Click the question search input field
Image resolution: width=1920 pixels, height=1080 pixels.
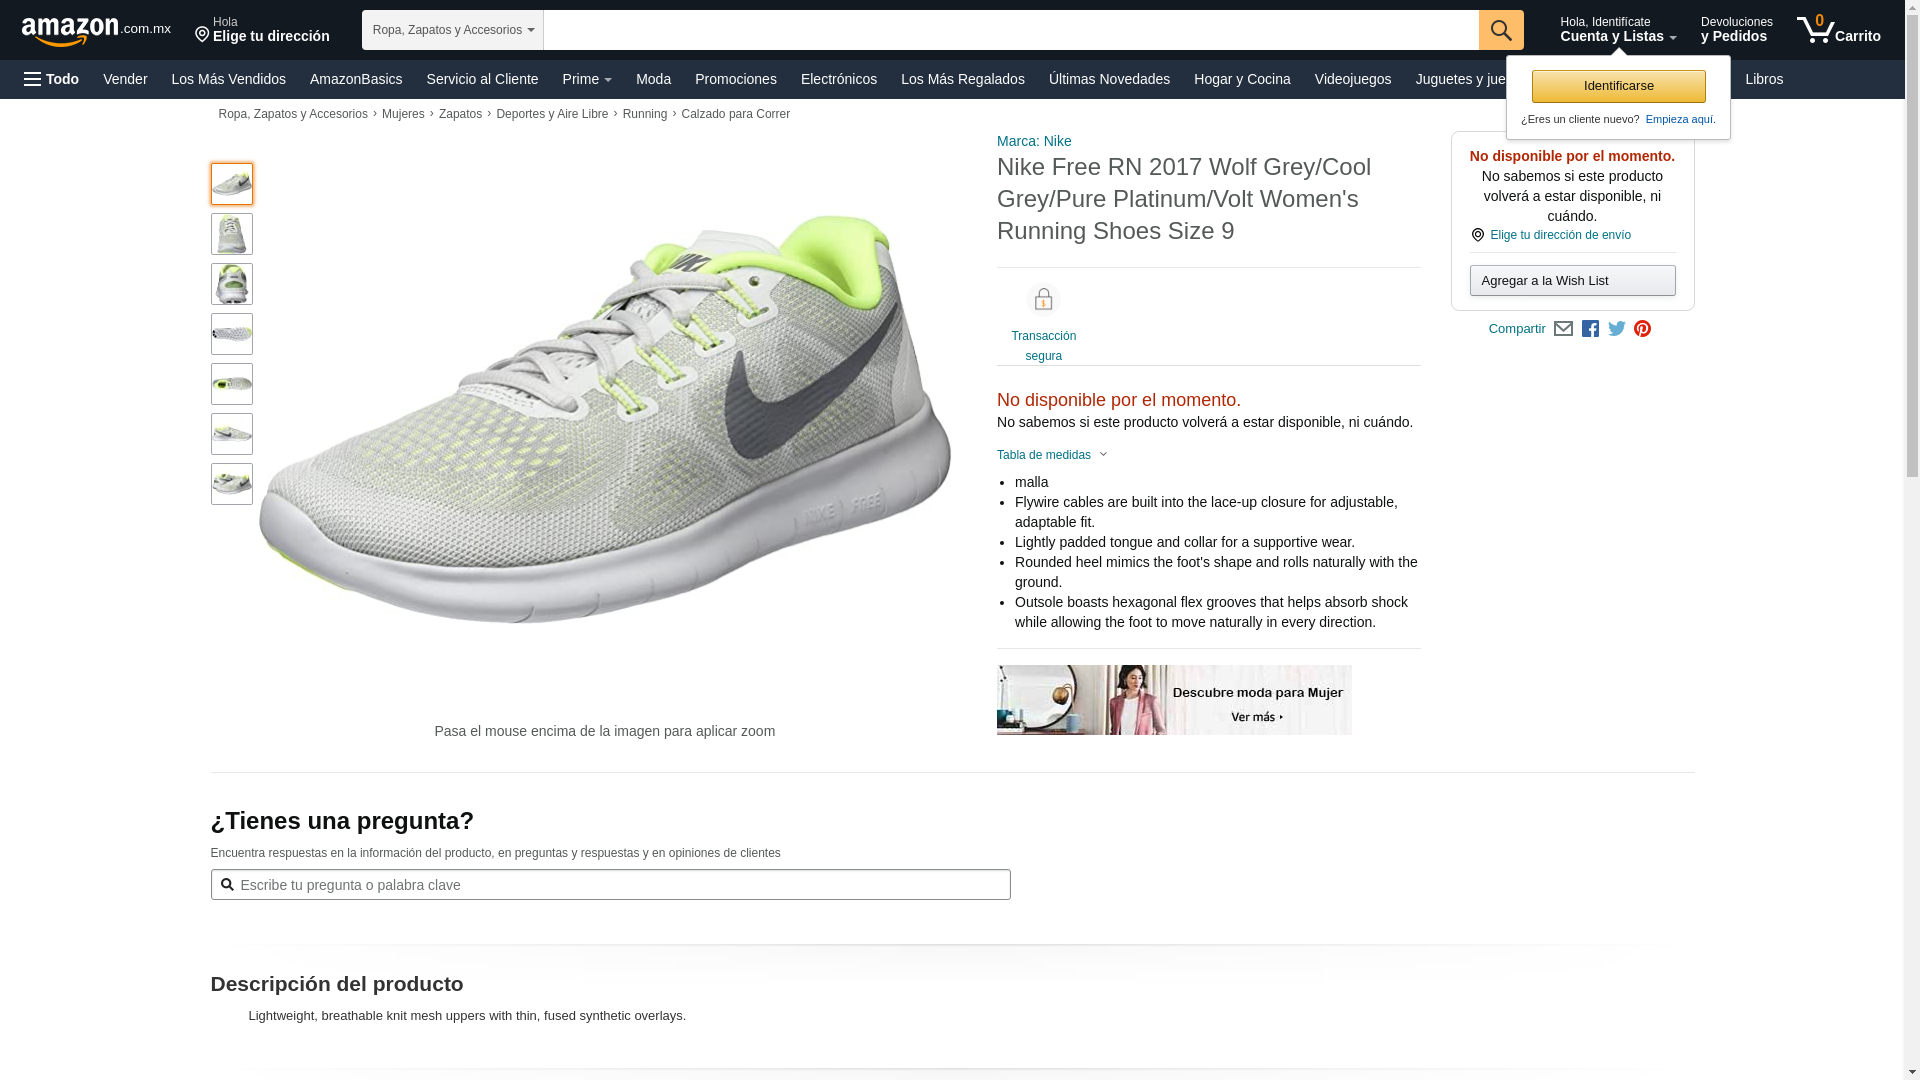pos(610,885)
